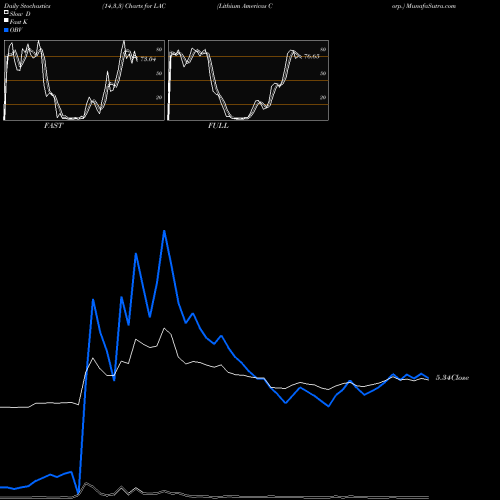This screenshot has width=500, height=500.
Task: Click the '(Lithium Americas C' company name text
Action: 245,6
